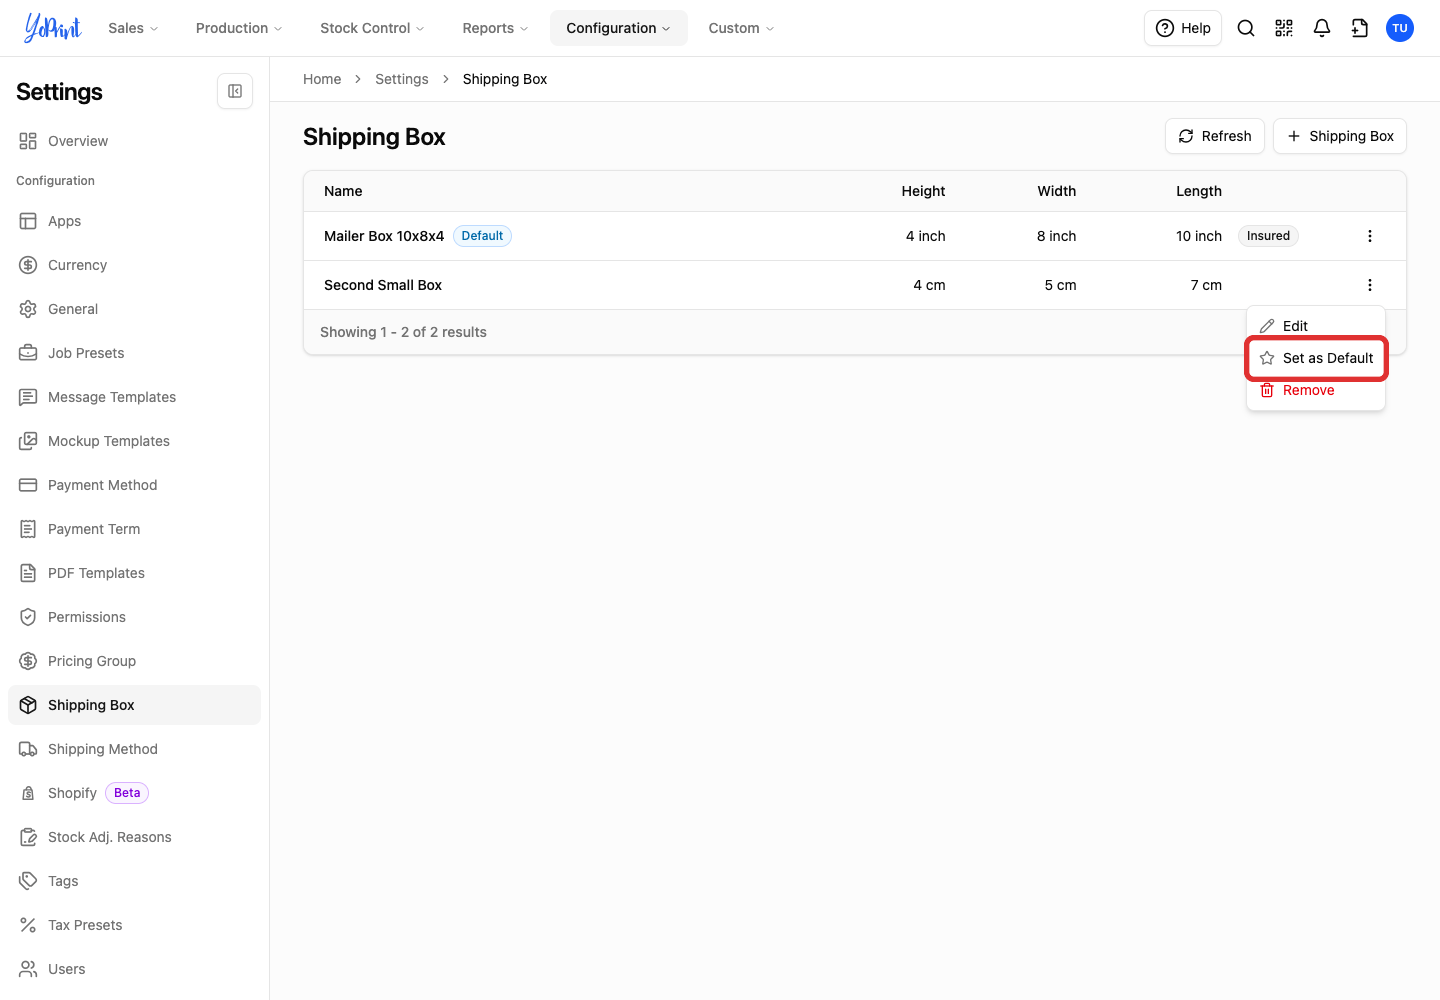Open the Stock Control dropdown
Viewport: 1440px width, 1000px height.
click(372, 28)
